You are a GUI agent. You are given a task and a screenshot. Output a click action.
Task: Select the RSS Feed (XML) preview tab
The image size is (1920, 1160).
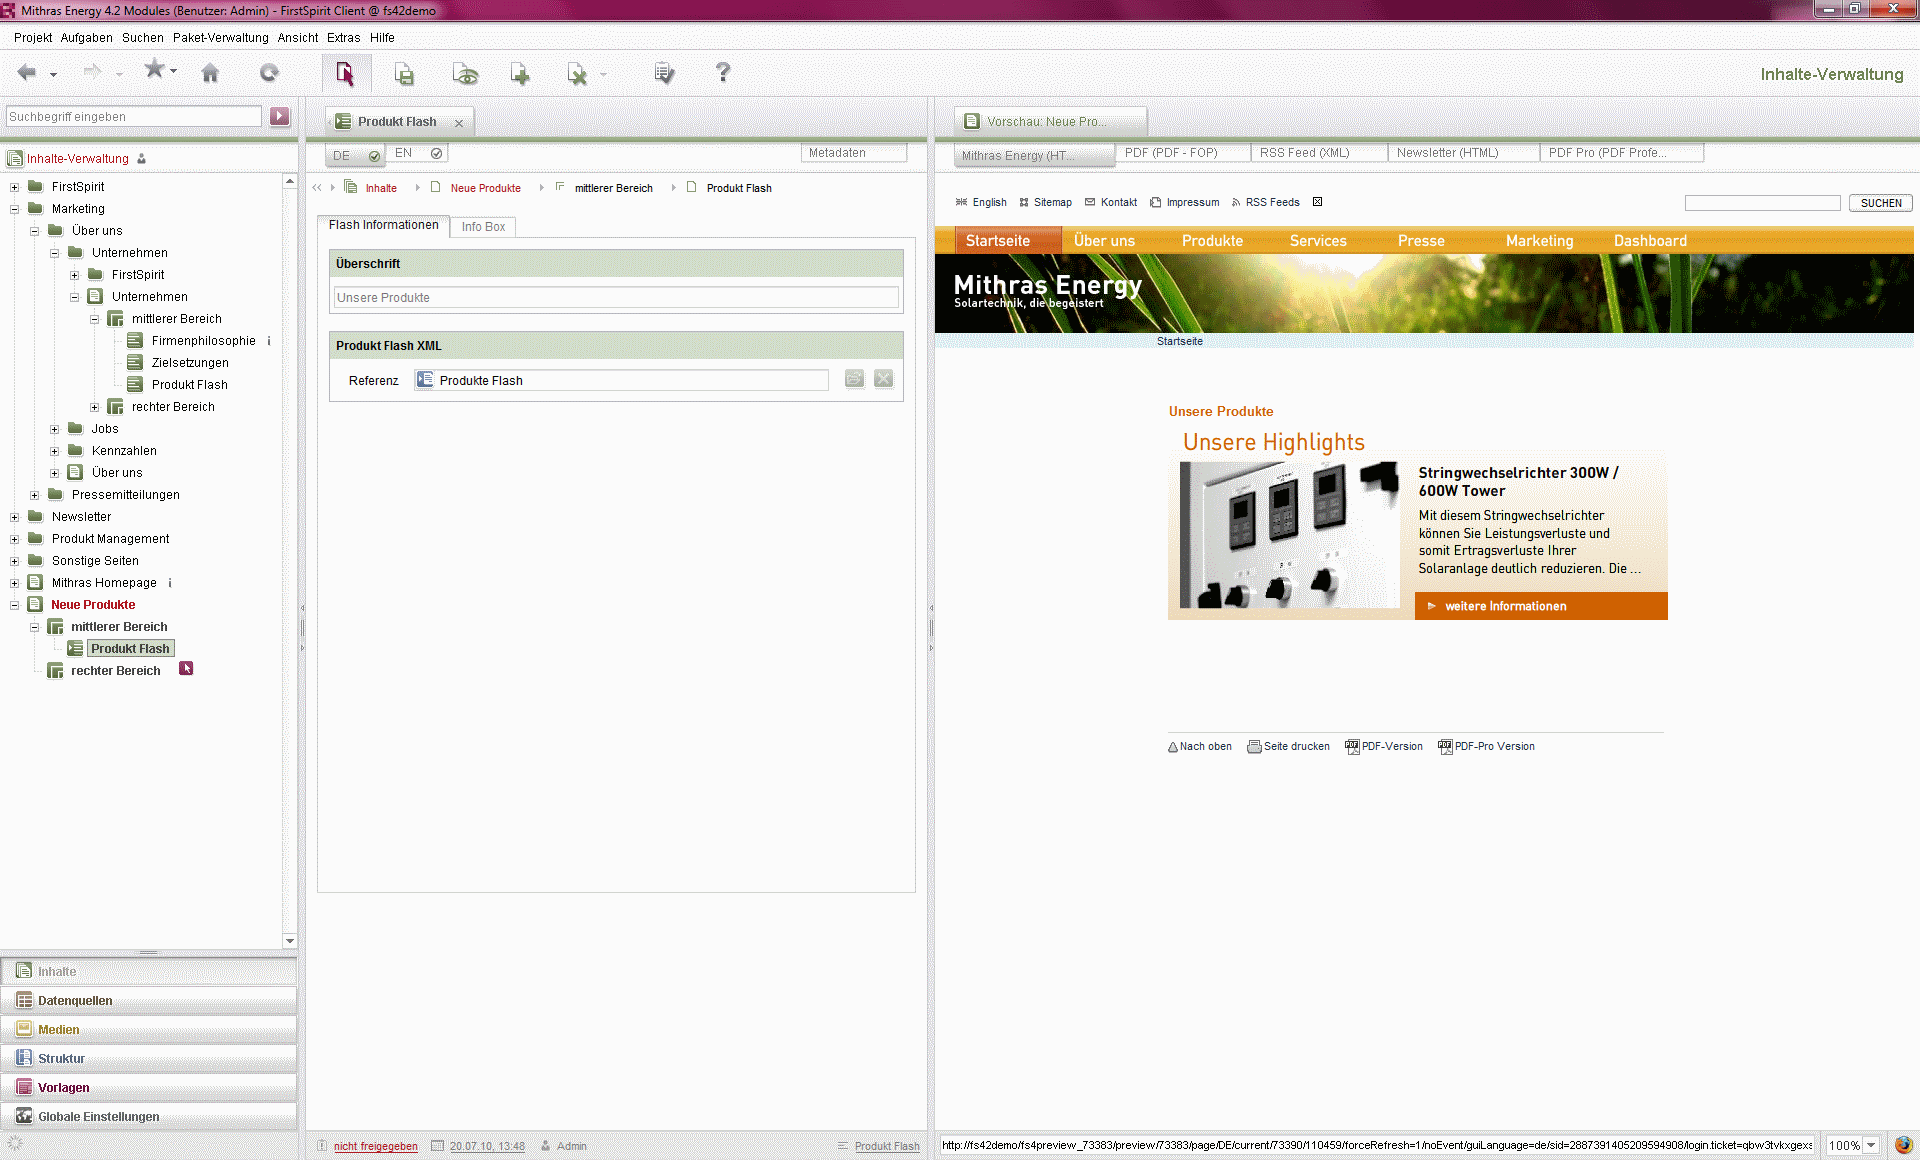point(1320,153)
